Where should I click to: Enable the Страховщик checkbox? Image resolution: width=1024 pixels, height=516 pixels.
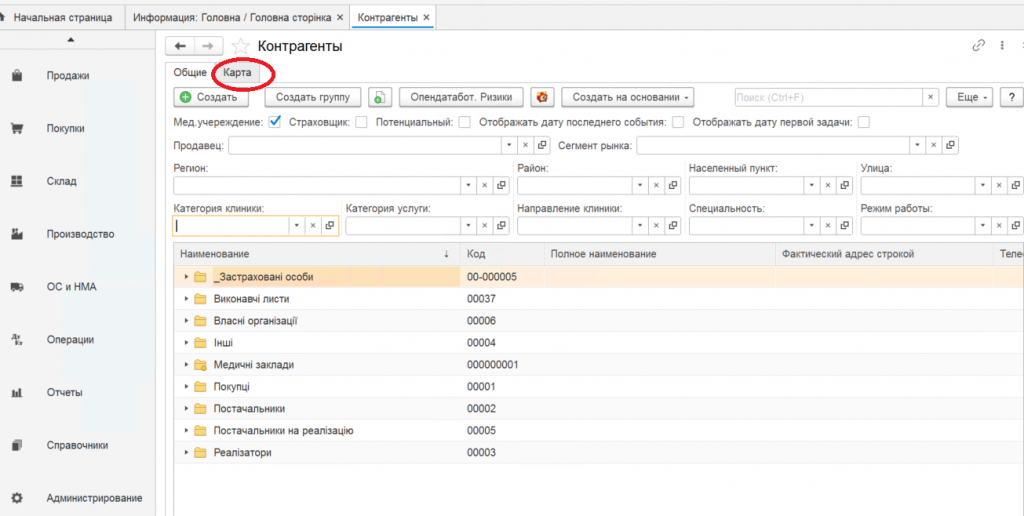pyautogui.click(x=361, y=122)
